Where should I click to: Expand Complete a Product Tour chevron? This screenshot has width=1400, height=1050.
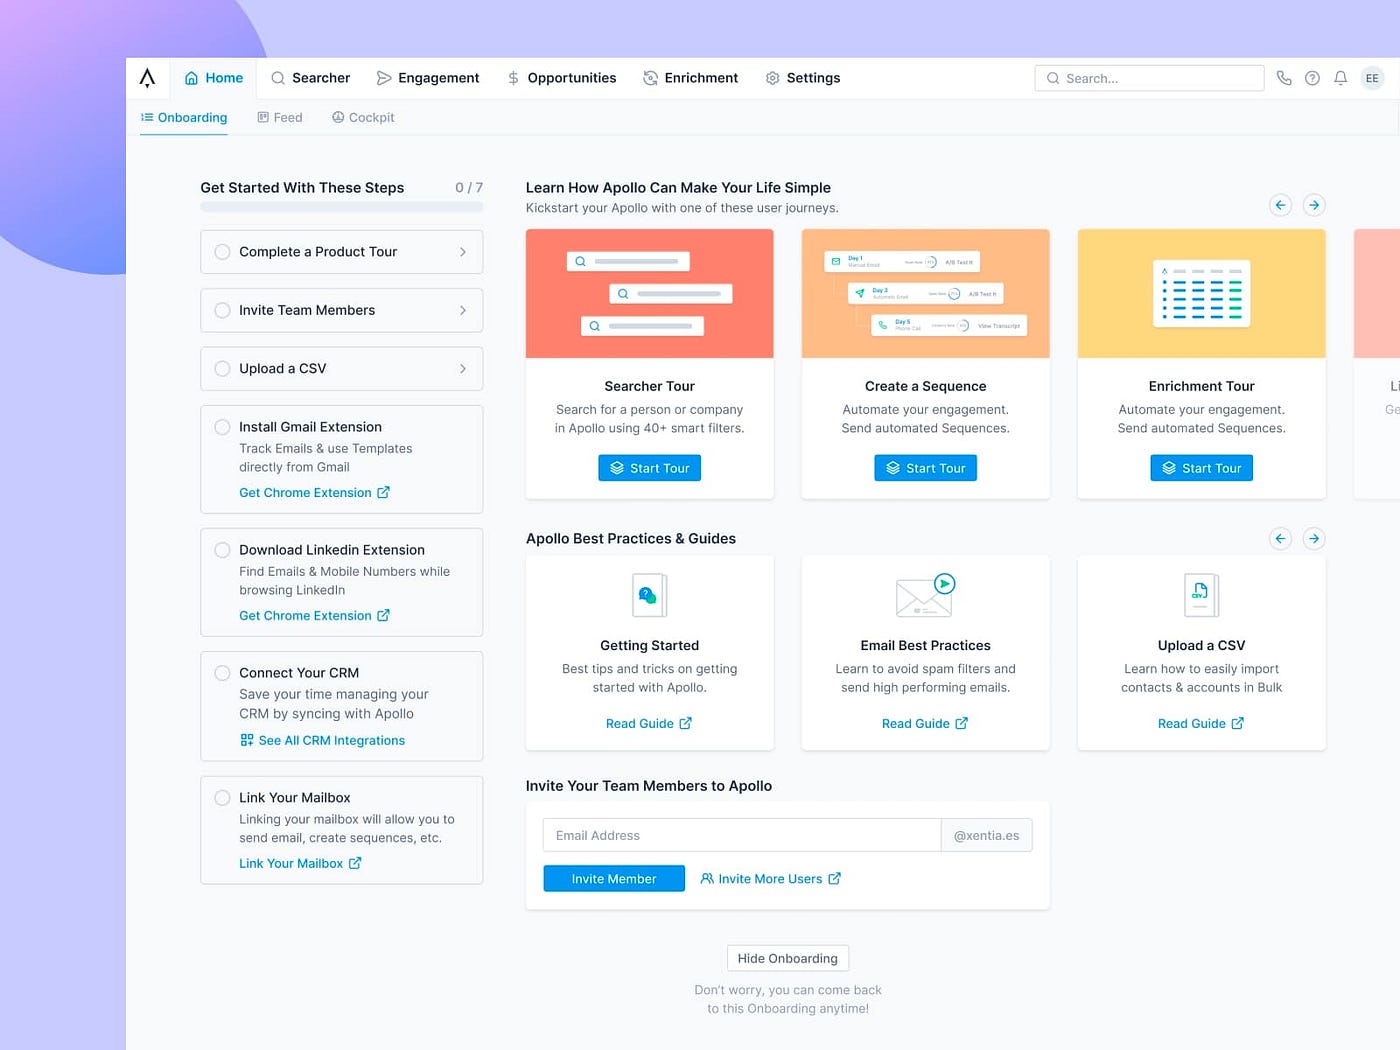click(462, 252)
